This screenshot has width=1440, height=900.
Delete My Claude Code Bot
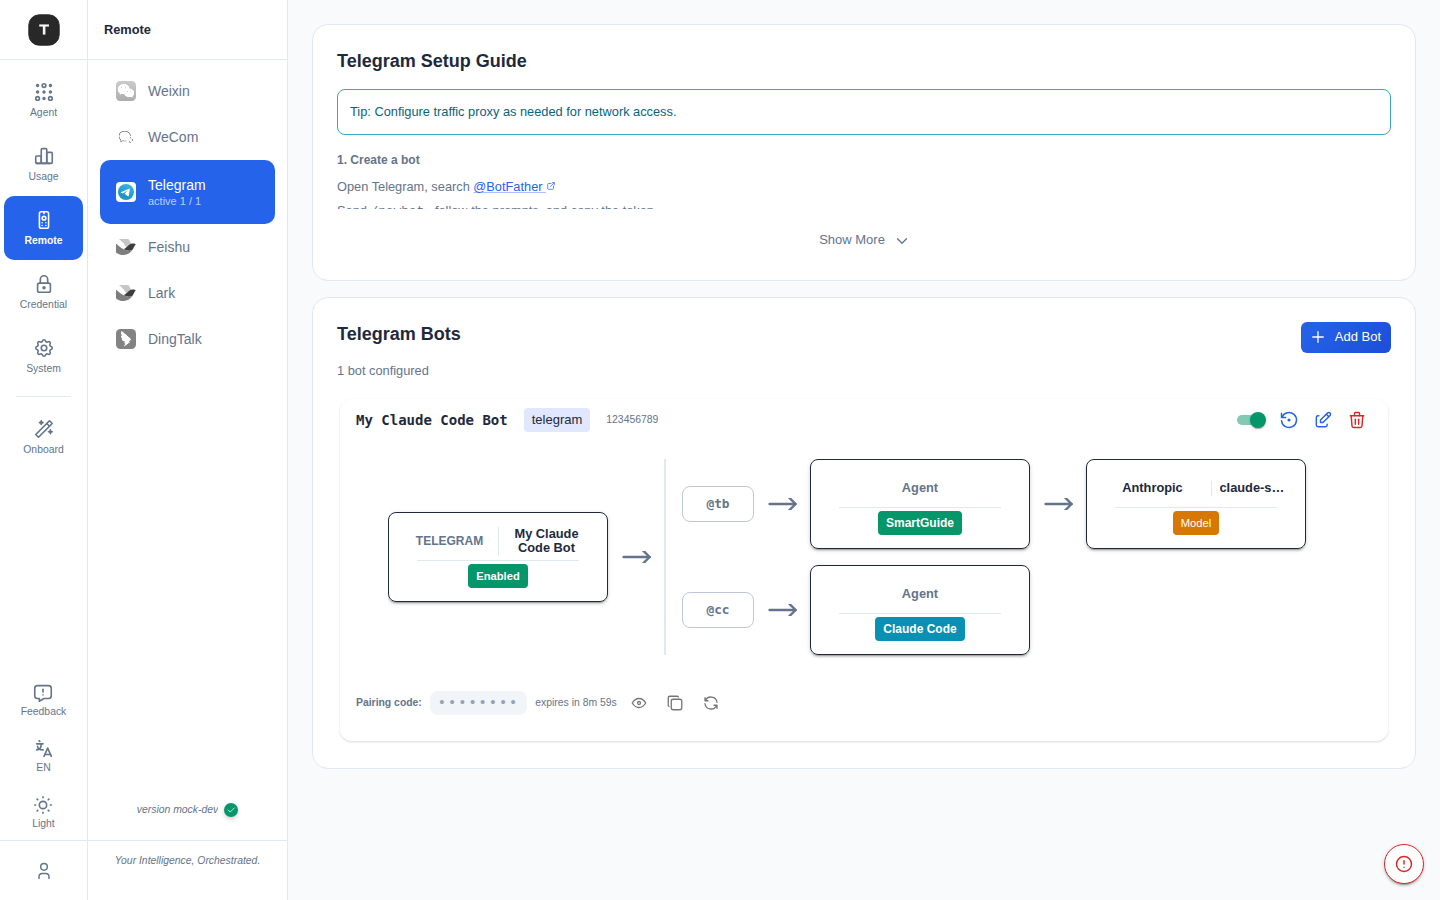(x=1357, y=420)
